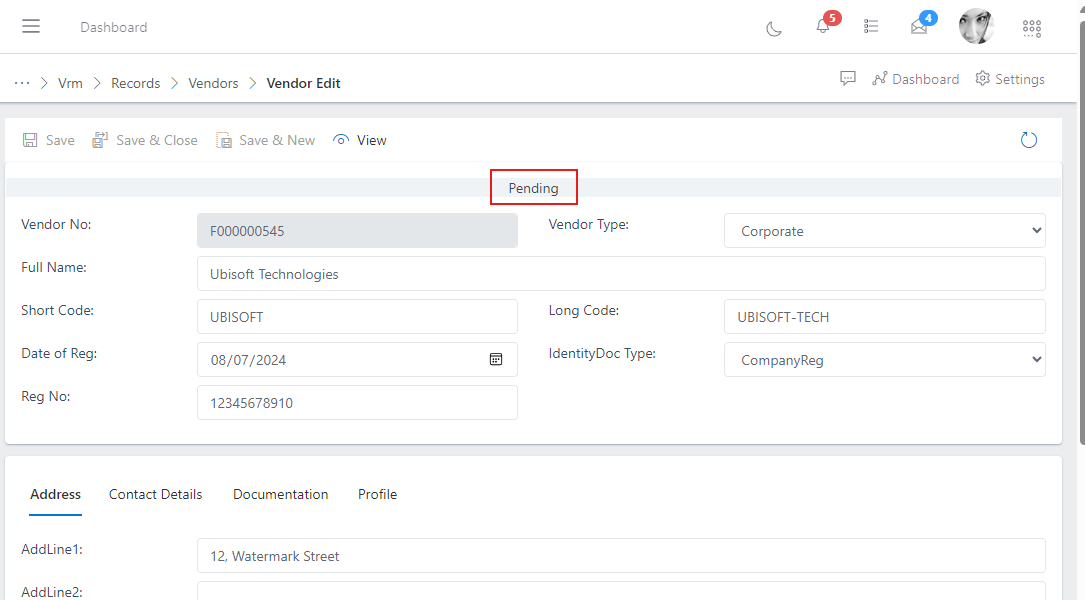Toggle dark mode via moon icon

[x=773, y=28]
